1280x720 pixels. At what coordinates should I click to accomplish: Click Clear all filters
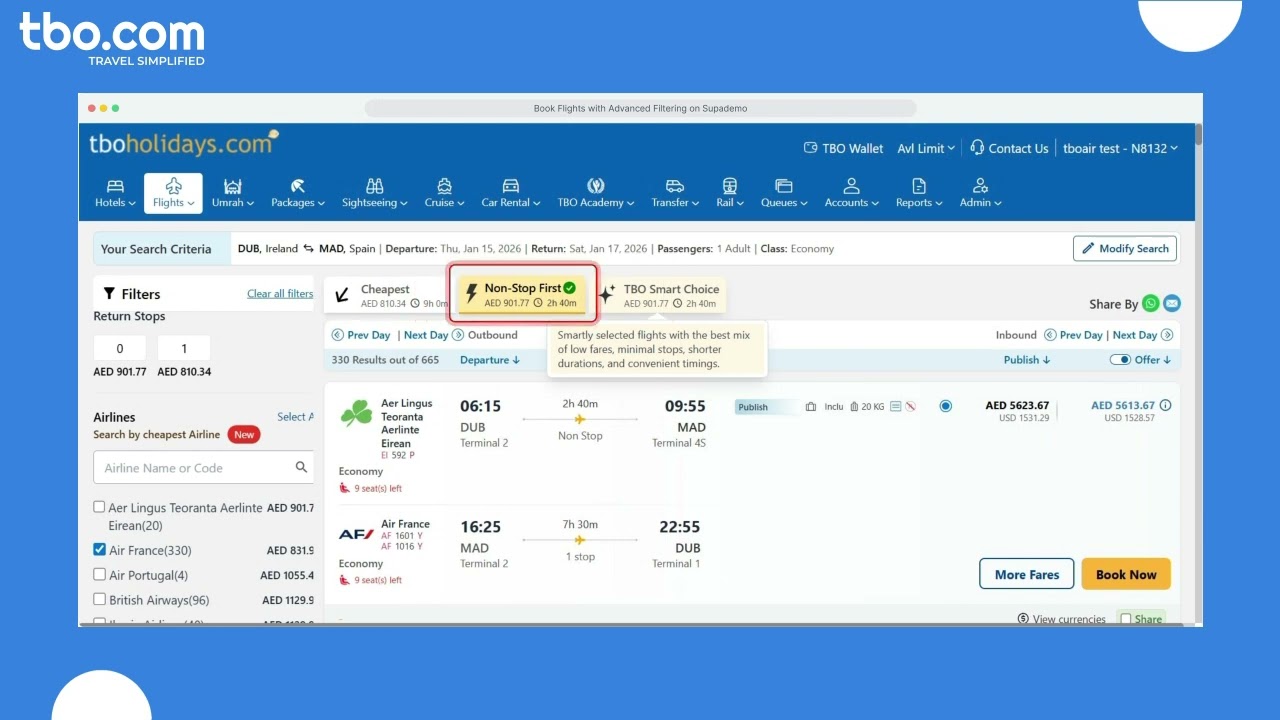point(280,294)
